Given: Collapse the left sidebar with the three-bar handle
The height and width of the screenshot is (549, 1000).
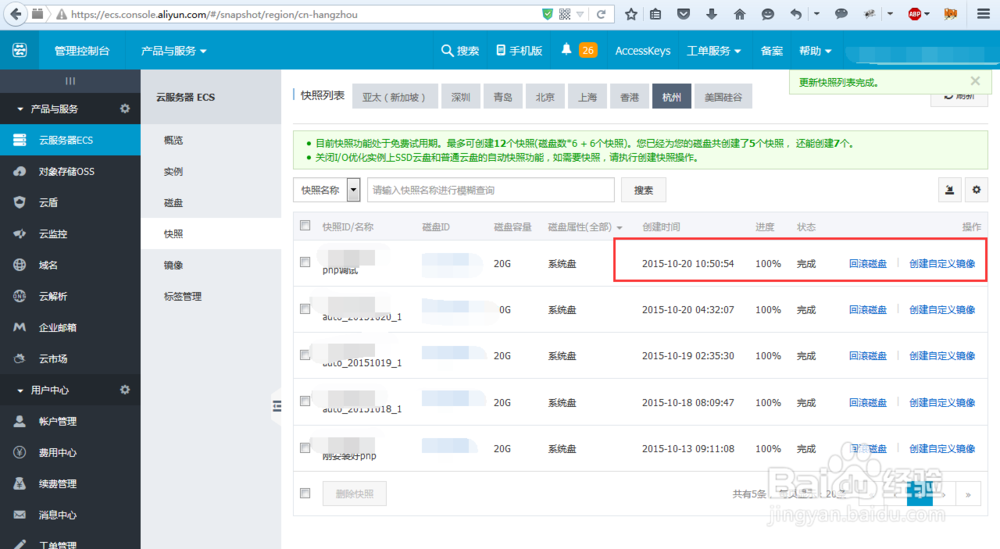Looking at the screenshot, I should tap(70, 81).
